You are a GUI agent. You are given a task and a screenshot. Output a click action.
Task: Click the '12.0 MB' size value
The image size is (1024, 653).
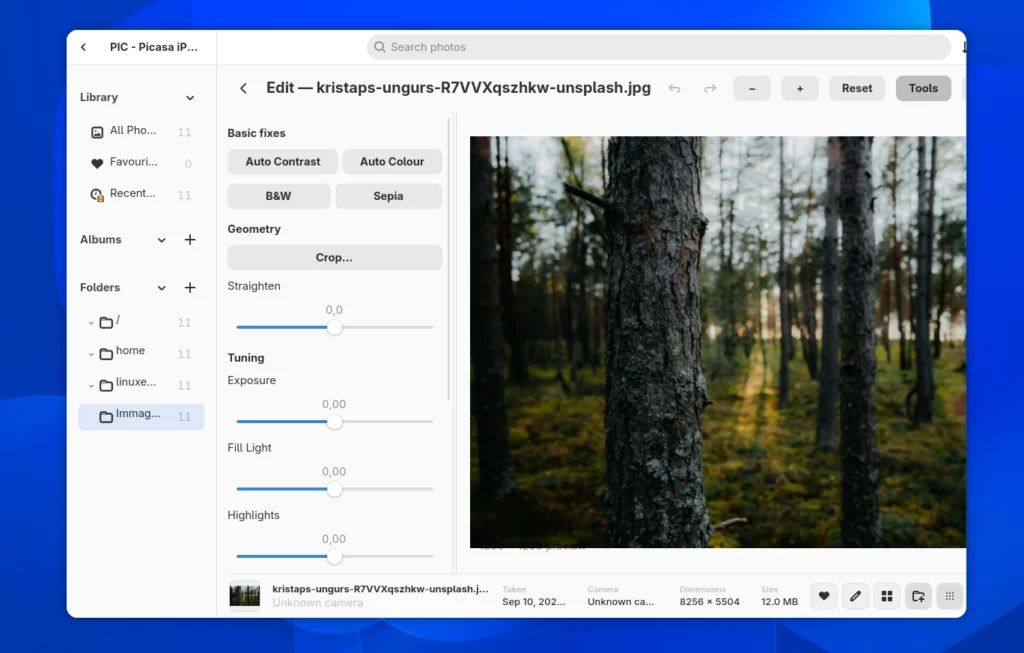coord(779,601)
